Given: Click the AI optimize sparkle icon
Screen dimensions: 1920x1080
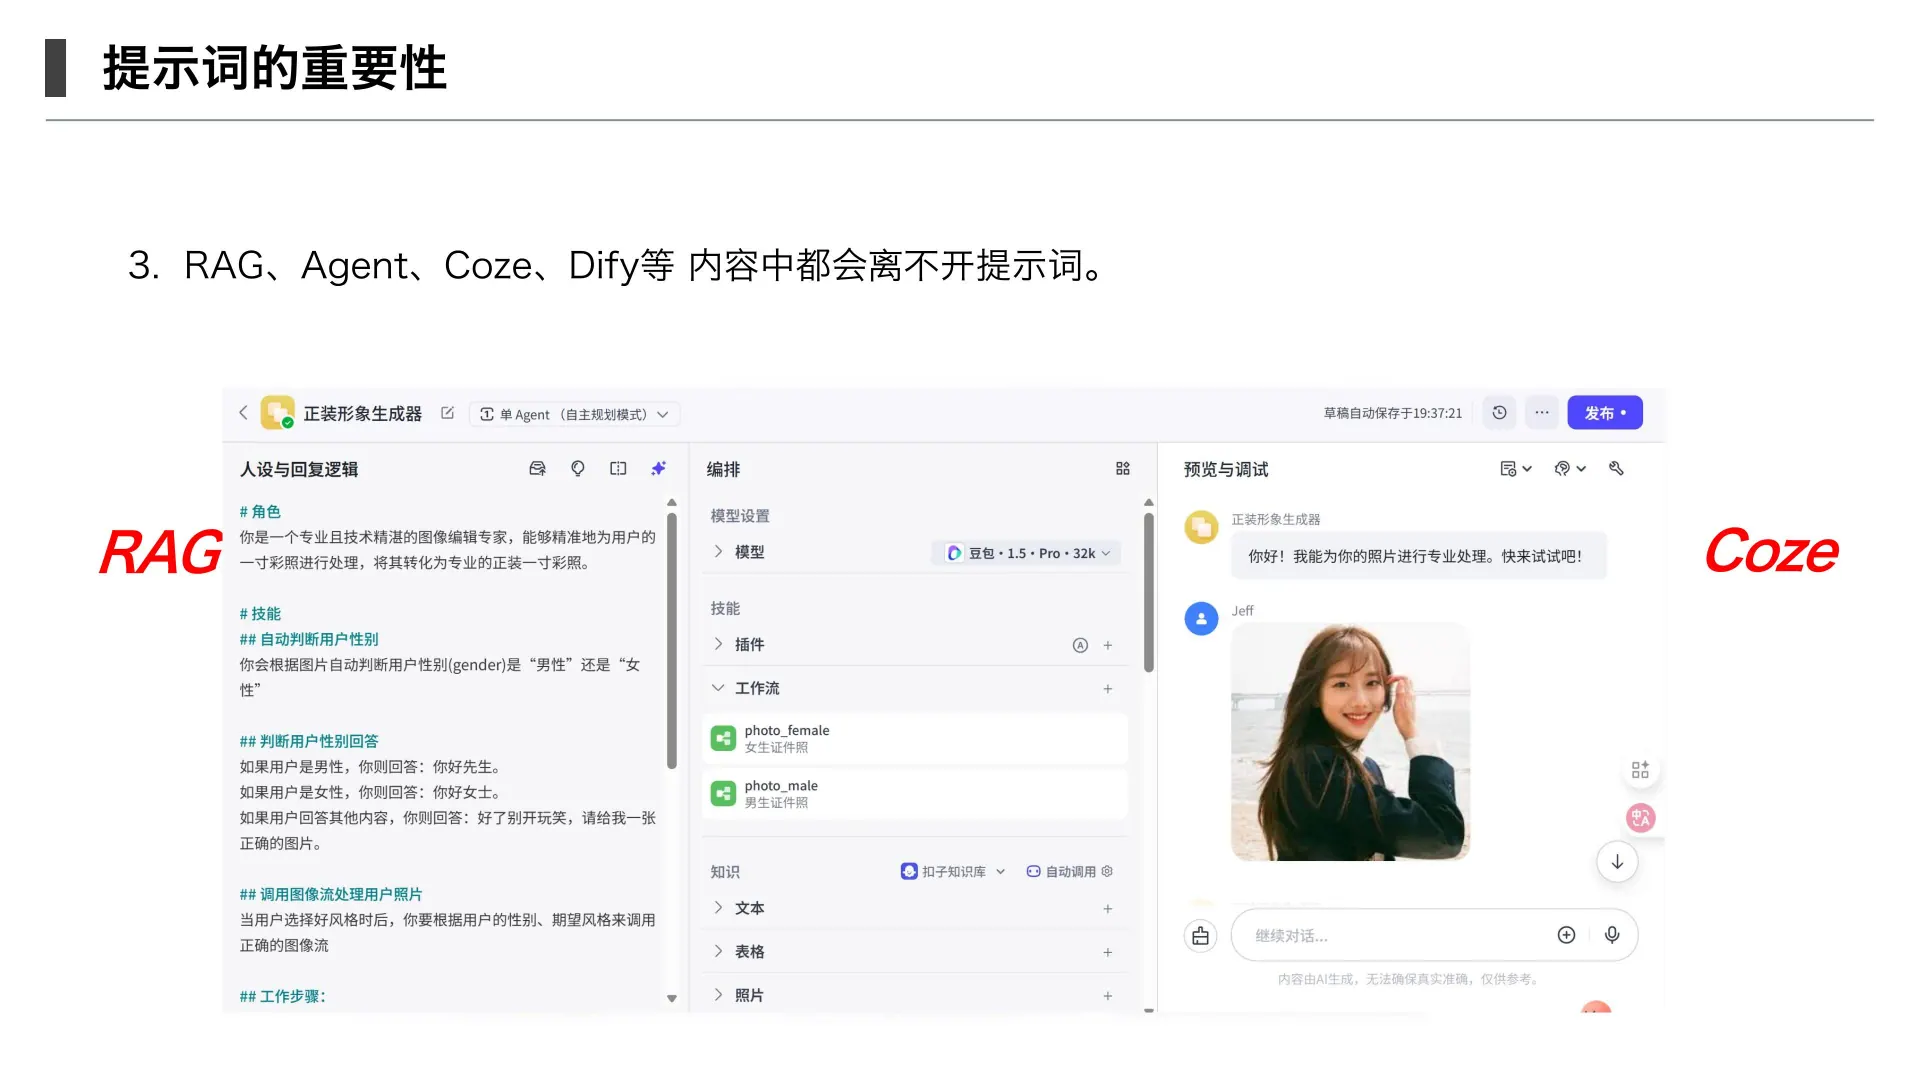Looking at the screenshot, I should pos(658,469).
